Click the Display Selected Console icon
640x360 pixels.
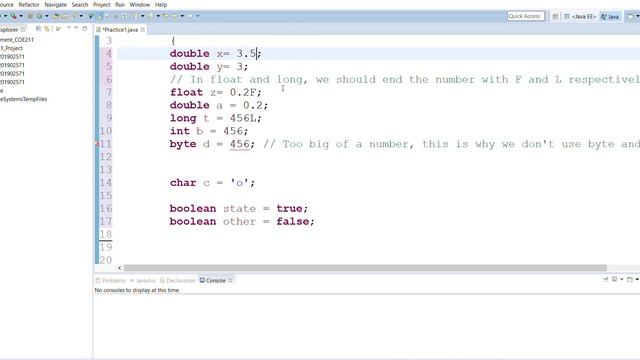pos(614,279)
